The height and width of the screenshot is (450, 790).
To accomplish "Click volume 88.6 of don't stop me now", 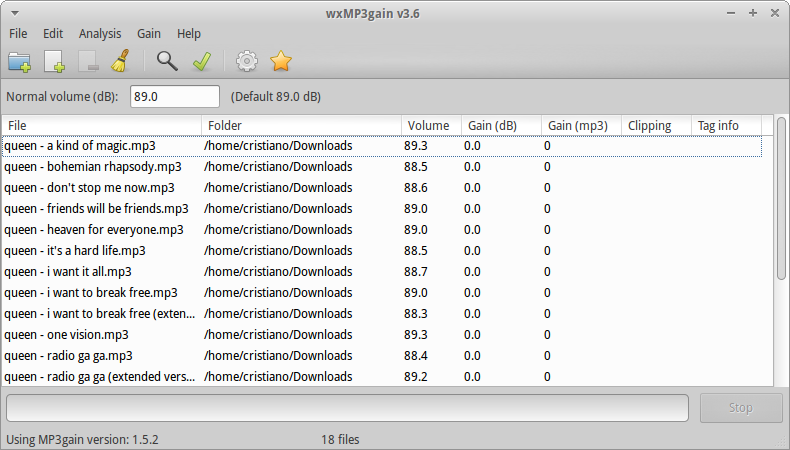I will point(416,188).
